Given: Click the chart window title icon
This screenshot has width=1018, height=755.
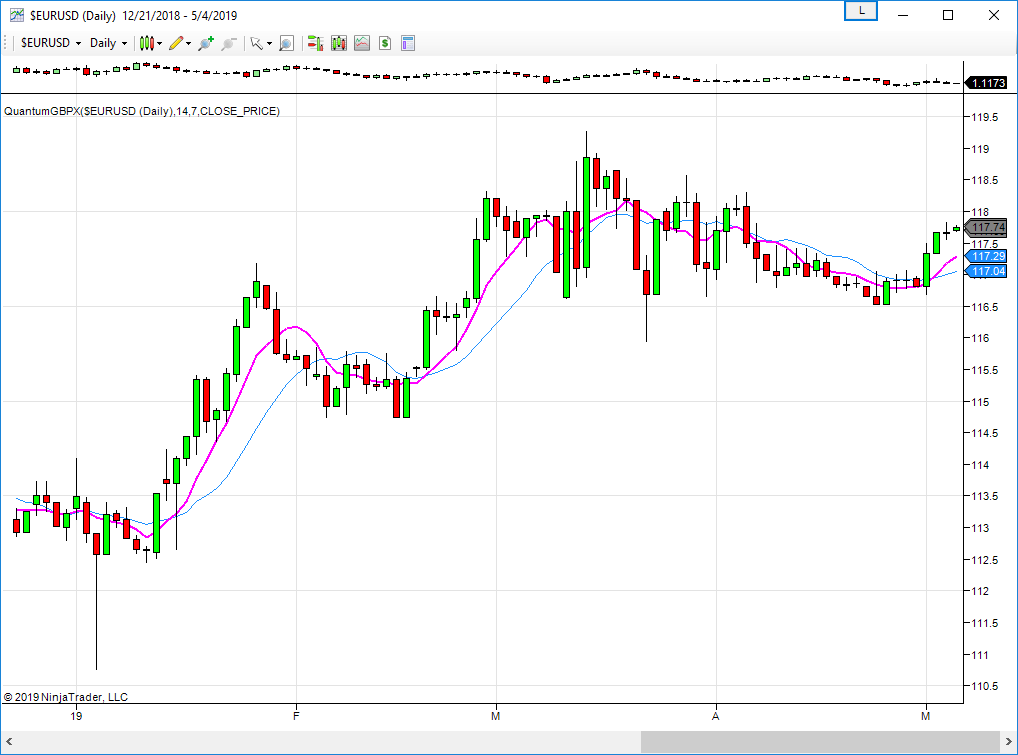Looking at the screenshot, I should [17, 15].
